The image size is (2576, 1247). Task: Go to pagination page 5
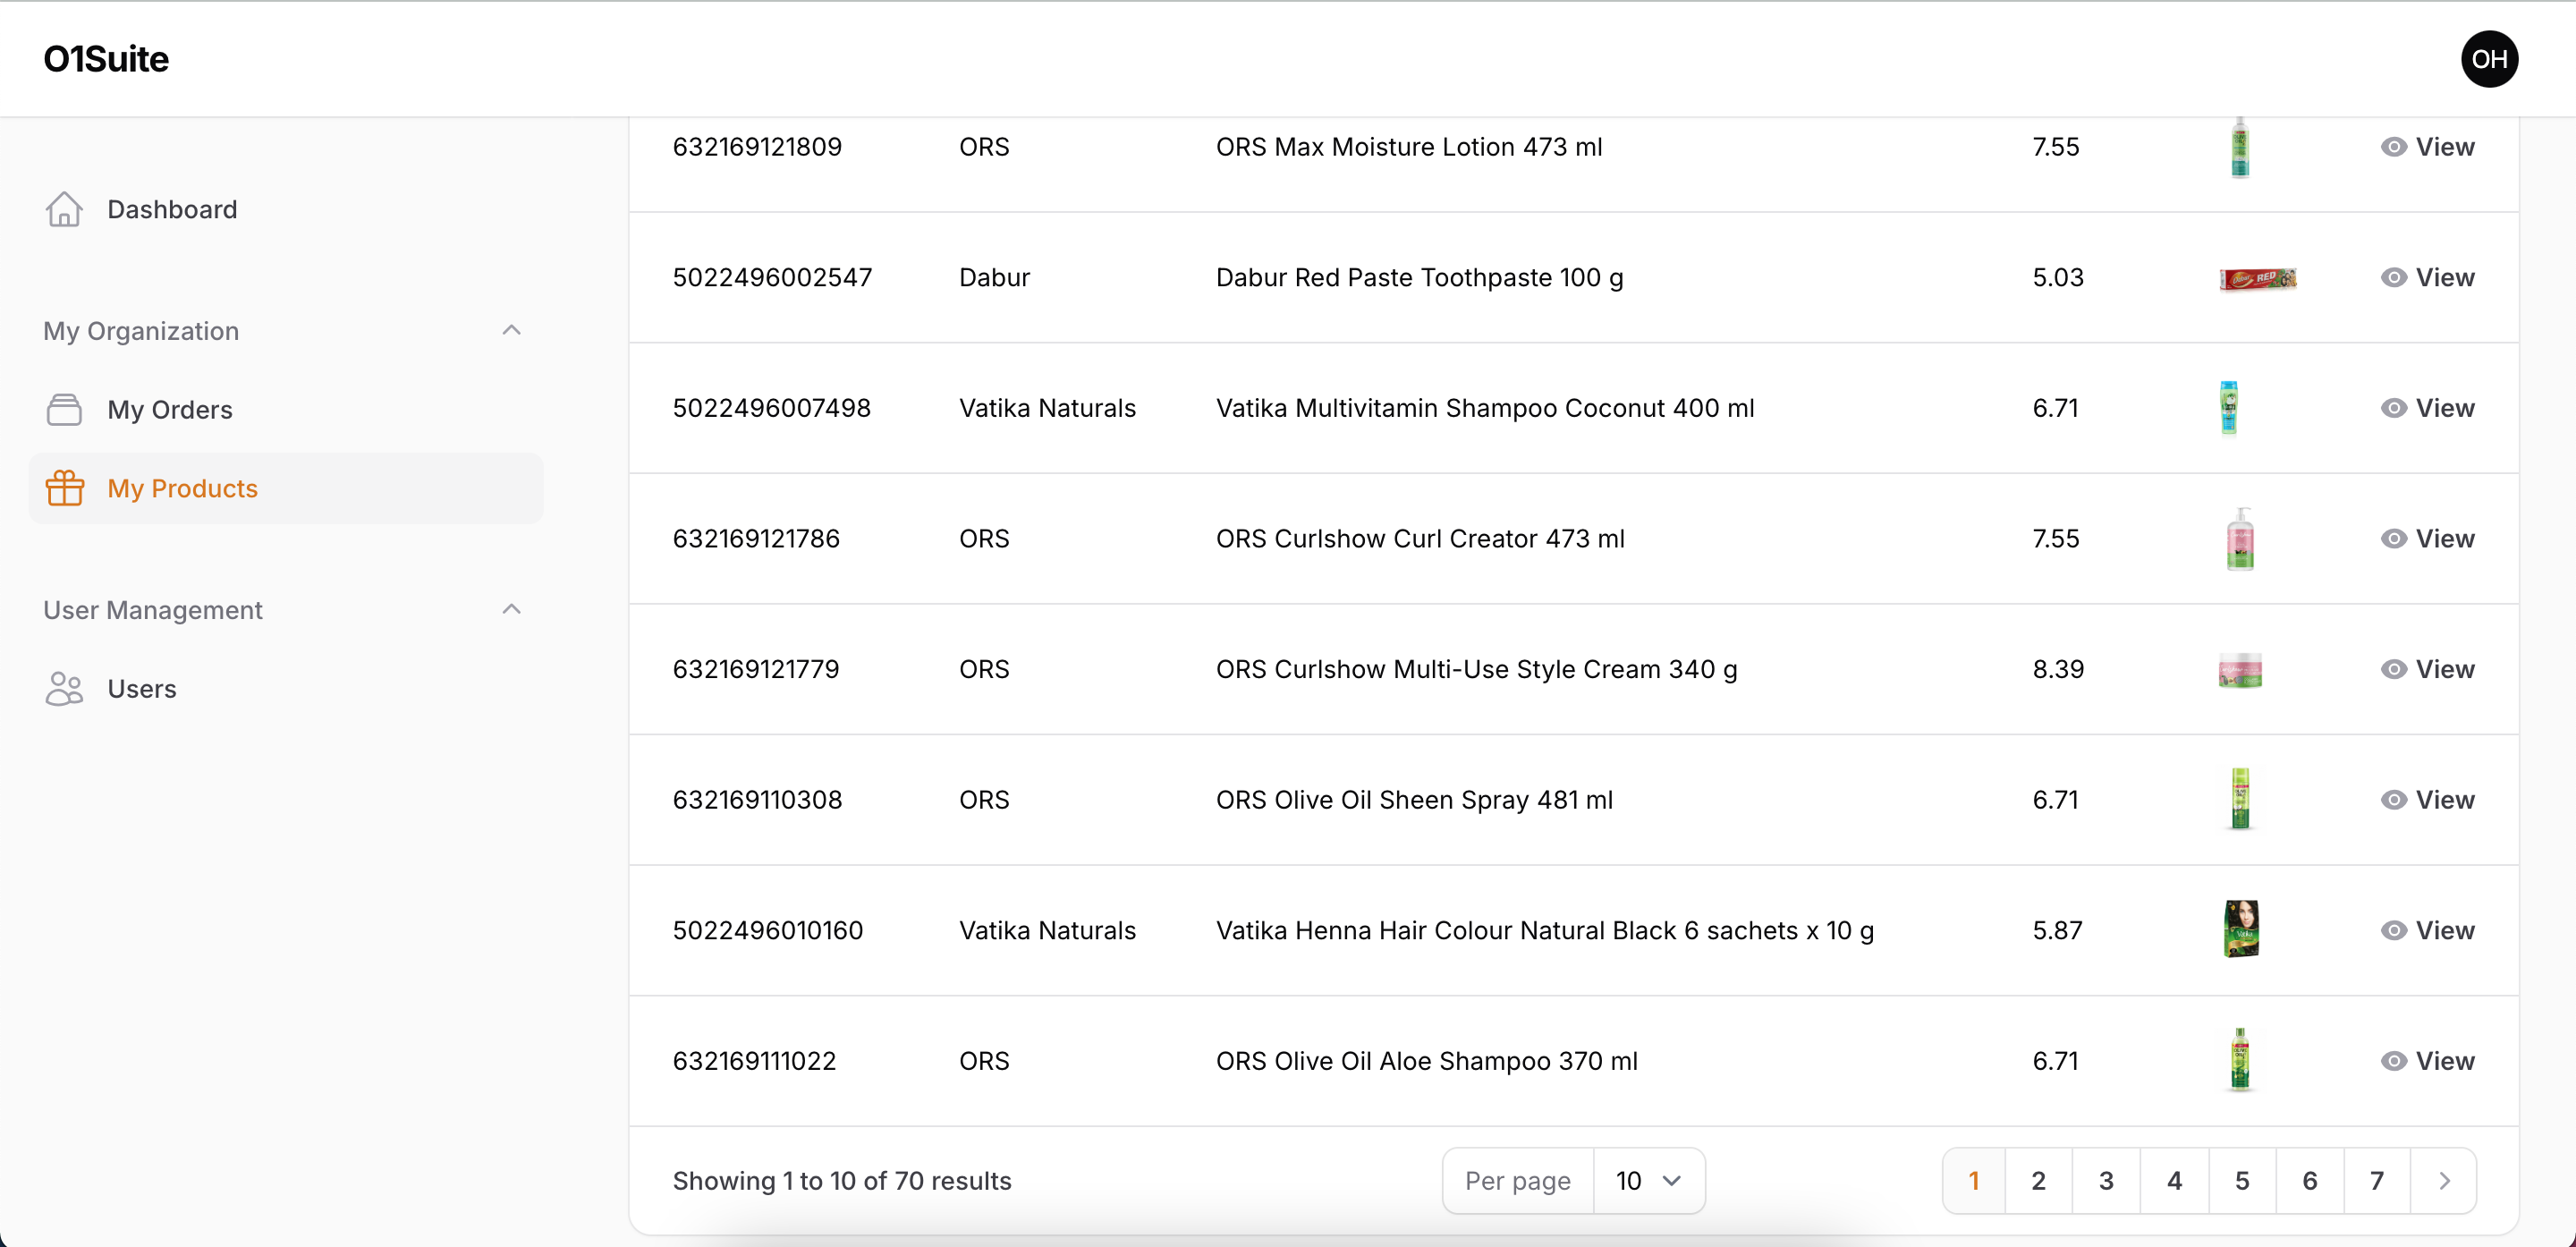pos(2242,1181)
